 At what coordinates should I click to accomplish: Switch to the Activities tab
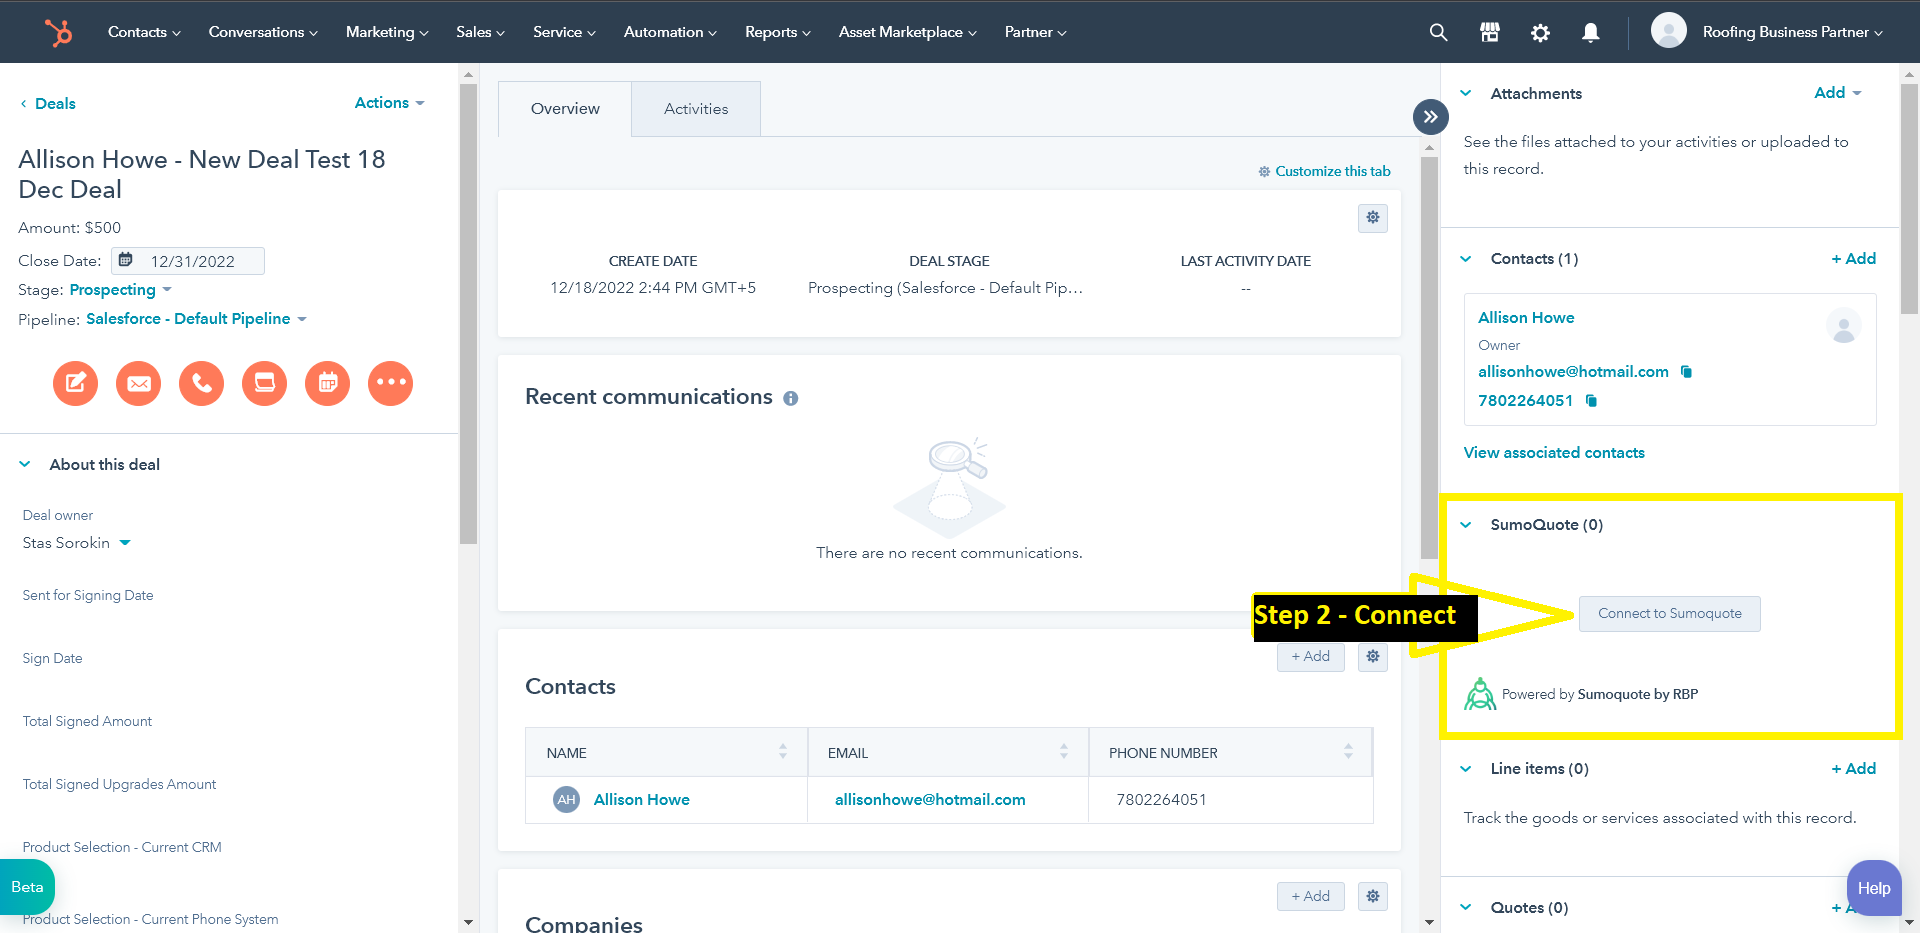(696, 109)
